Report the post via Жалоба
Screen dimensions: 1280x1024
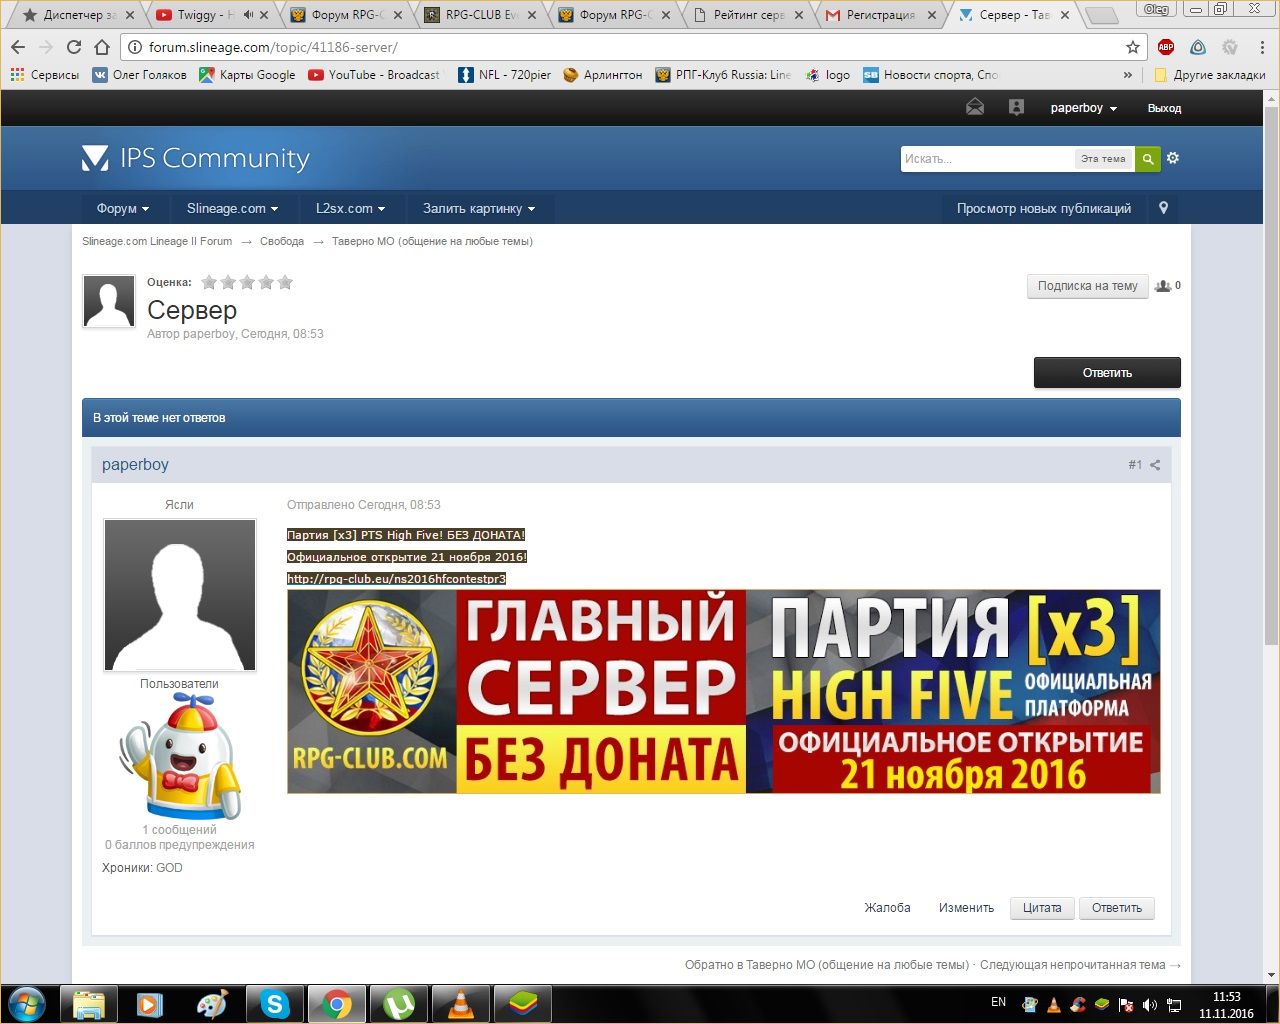[x=887, y=908]
